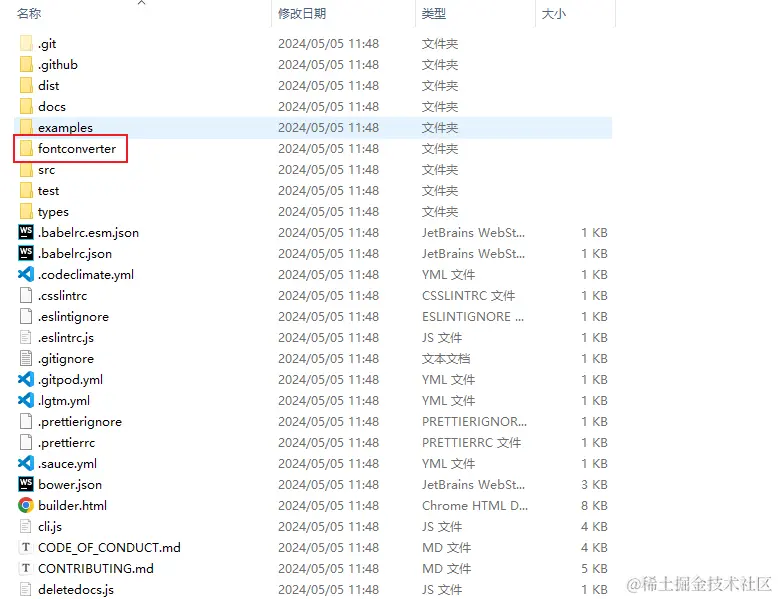The height and width of the screenshot is (599, 778).
Task: Select the file name .babelrc.json
Action: coord(75,253)
